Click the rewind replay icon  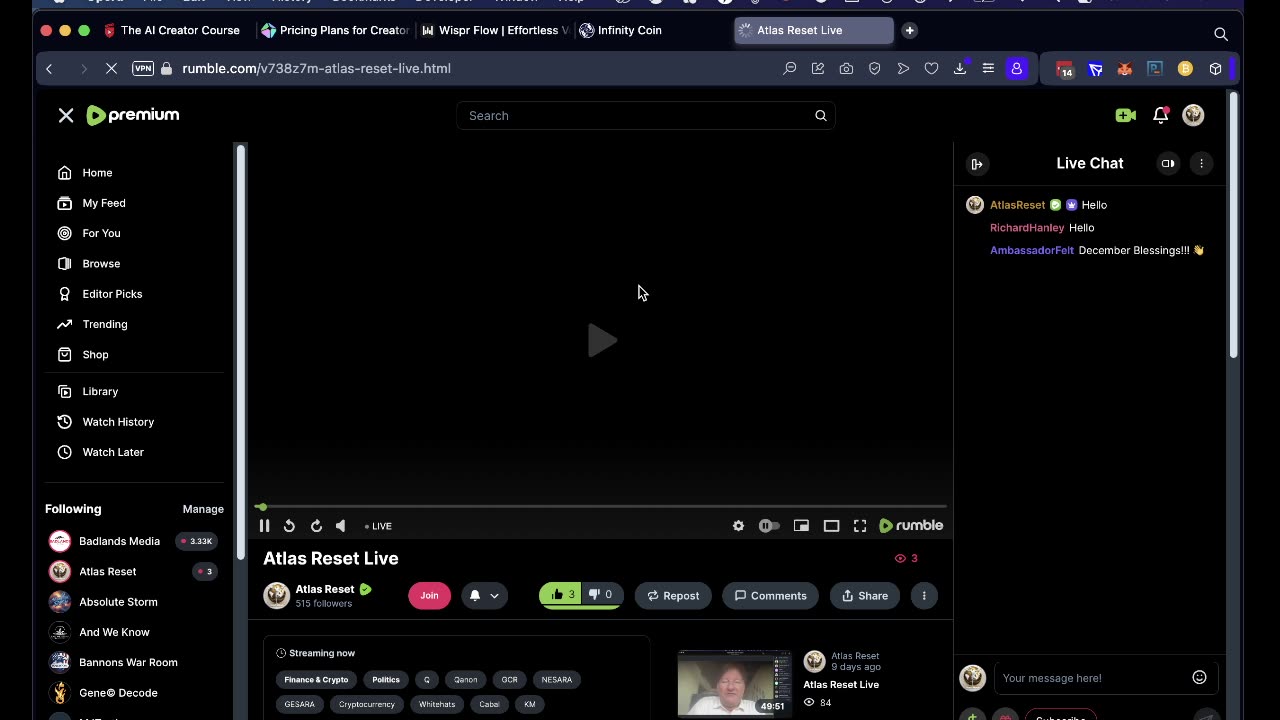(289, 526)
